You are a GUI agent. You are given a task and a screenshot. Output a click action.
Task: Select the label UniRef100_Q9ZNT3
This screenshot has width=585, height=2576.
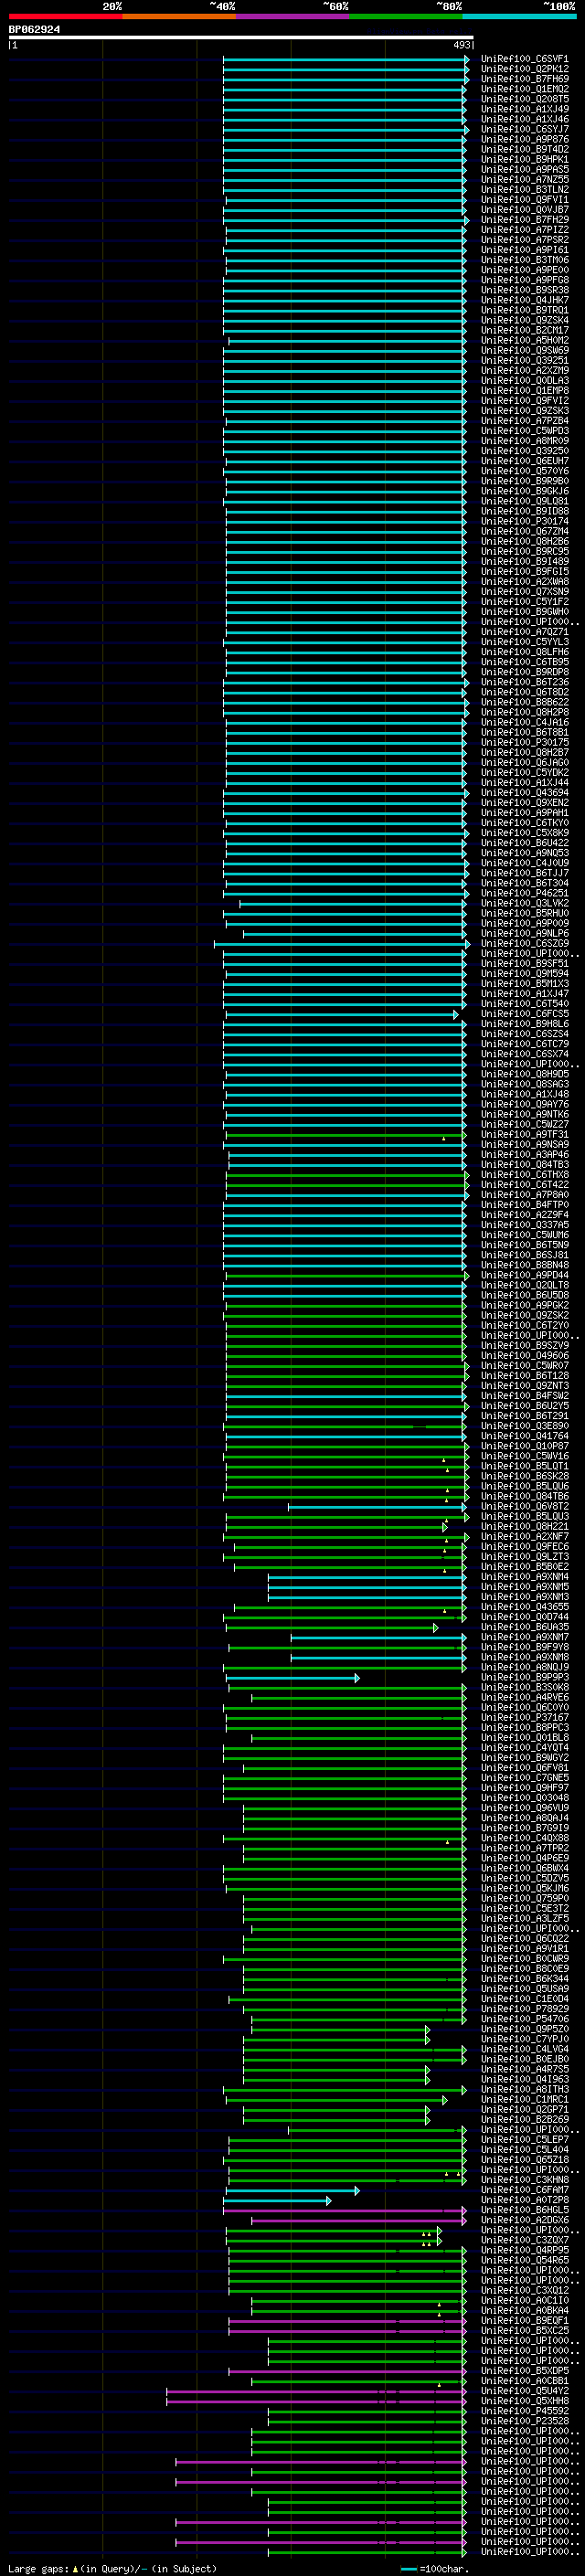(x=525, y=1385)
